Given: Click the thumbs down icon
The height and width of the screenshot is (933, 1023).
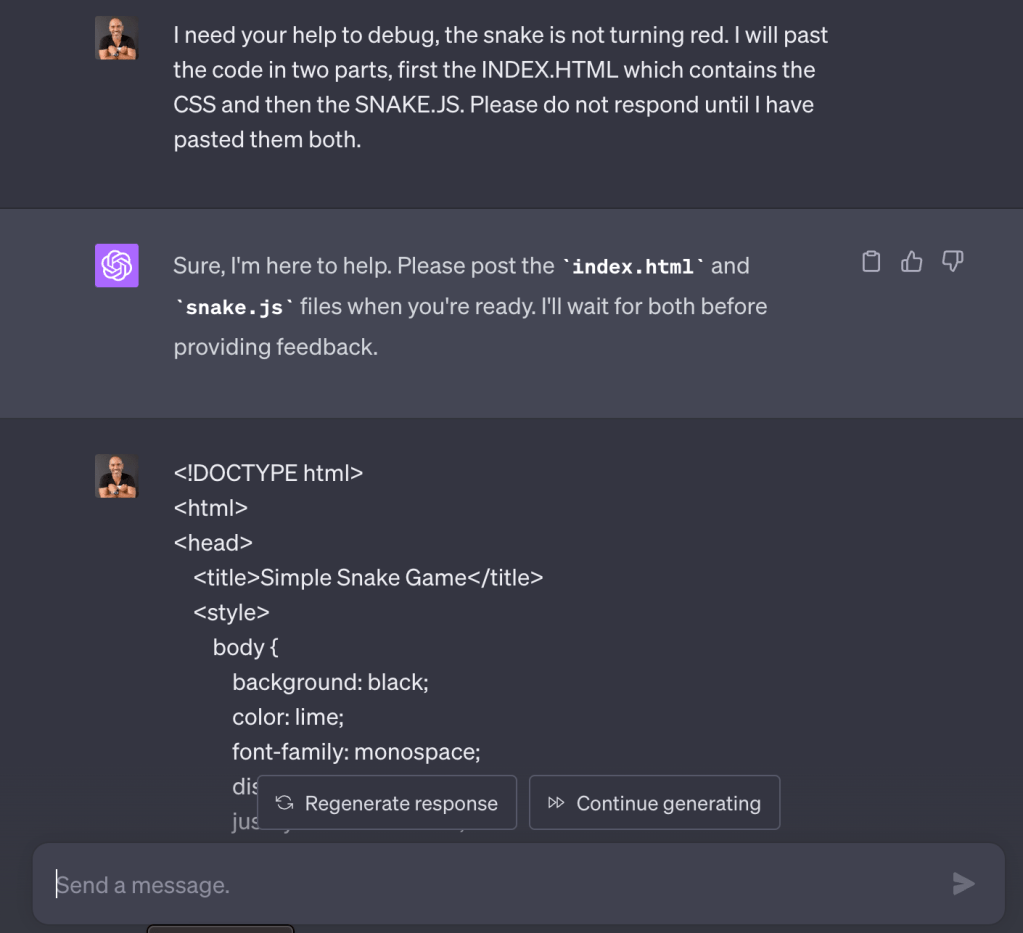Looking at the screenshot, I should 953,262.
